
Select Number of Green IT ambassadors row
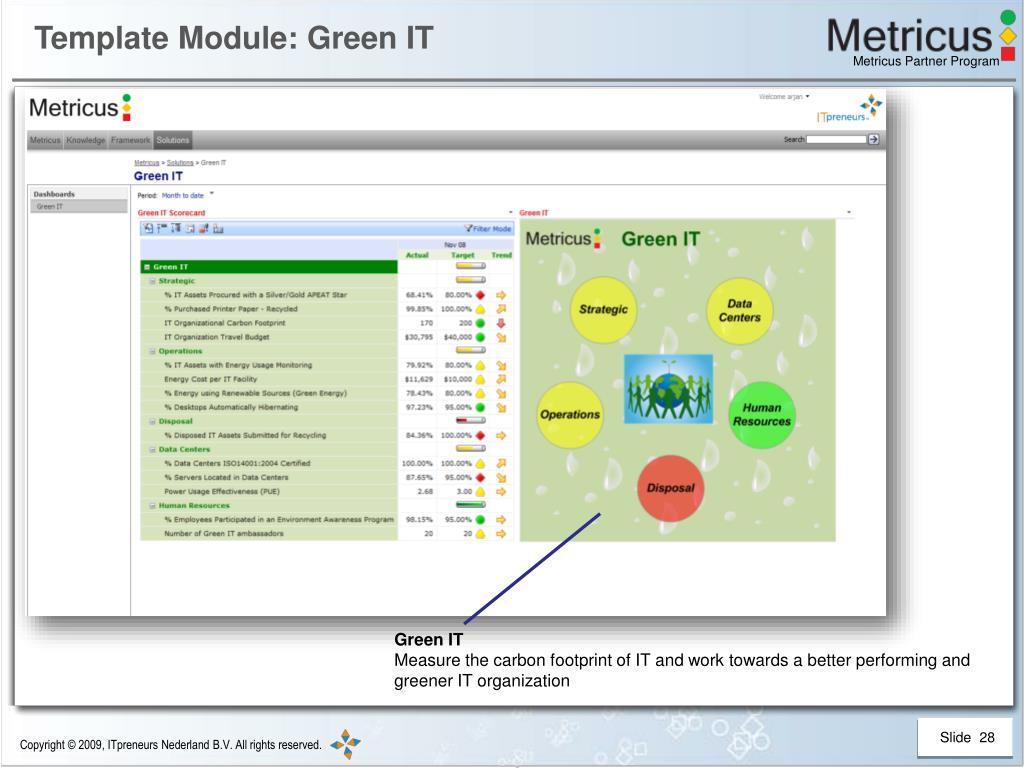click(x=269, y=534)
